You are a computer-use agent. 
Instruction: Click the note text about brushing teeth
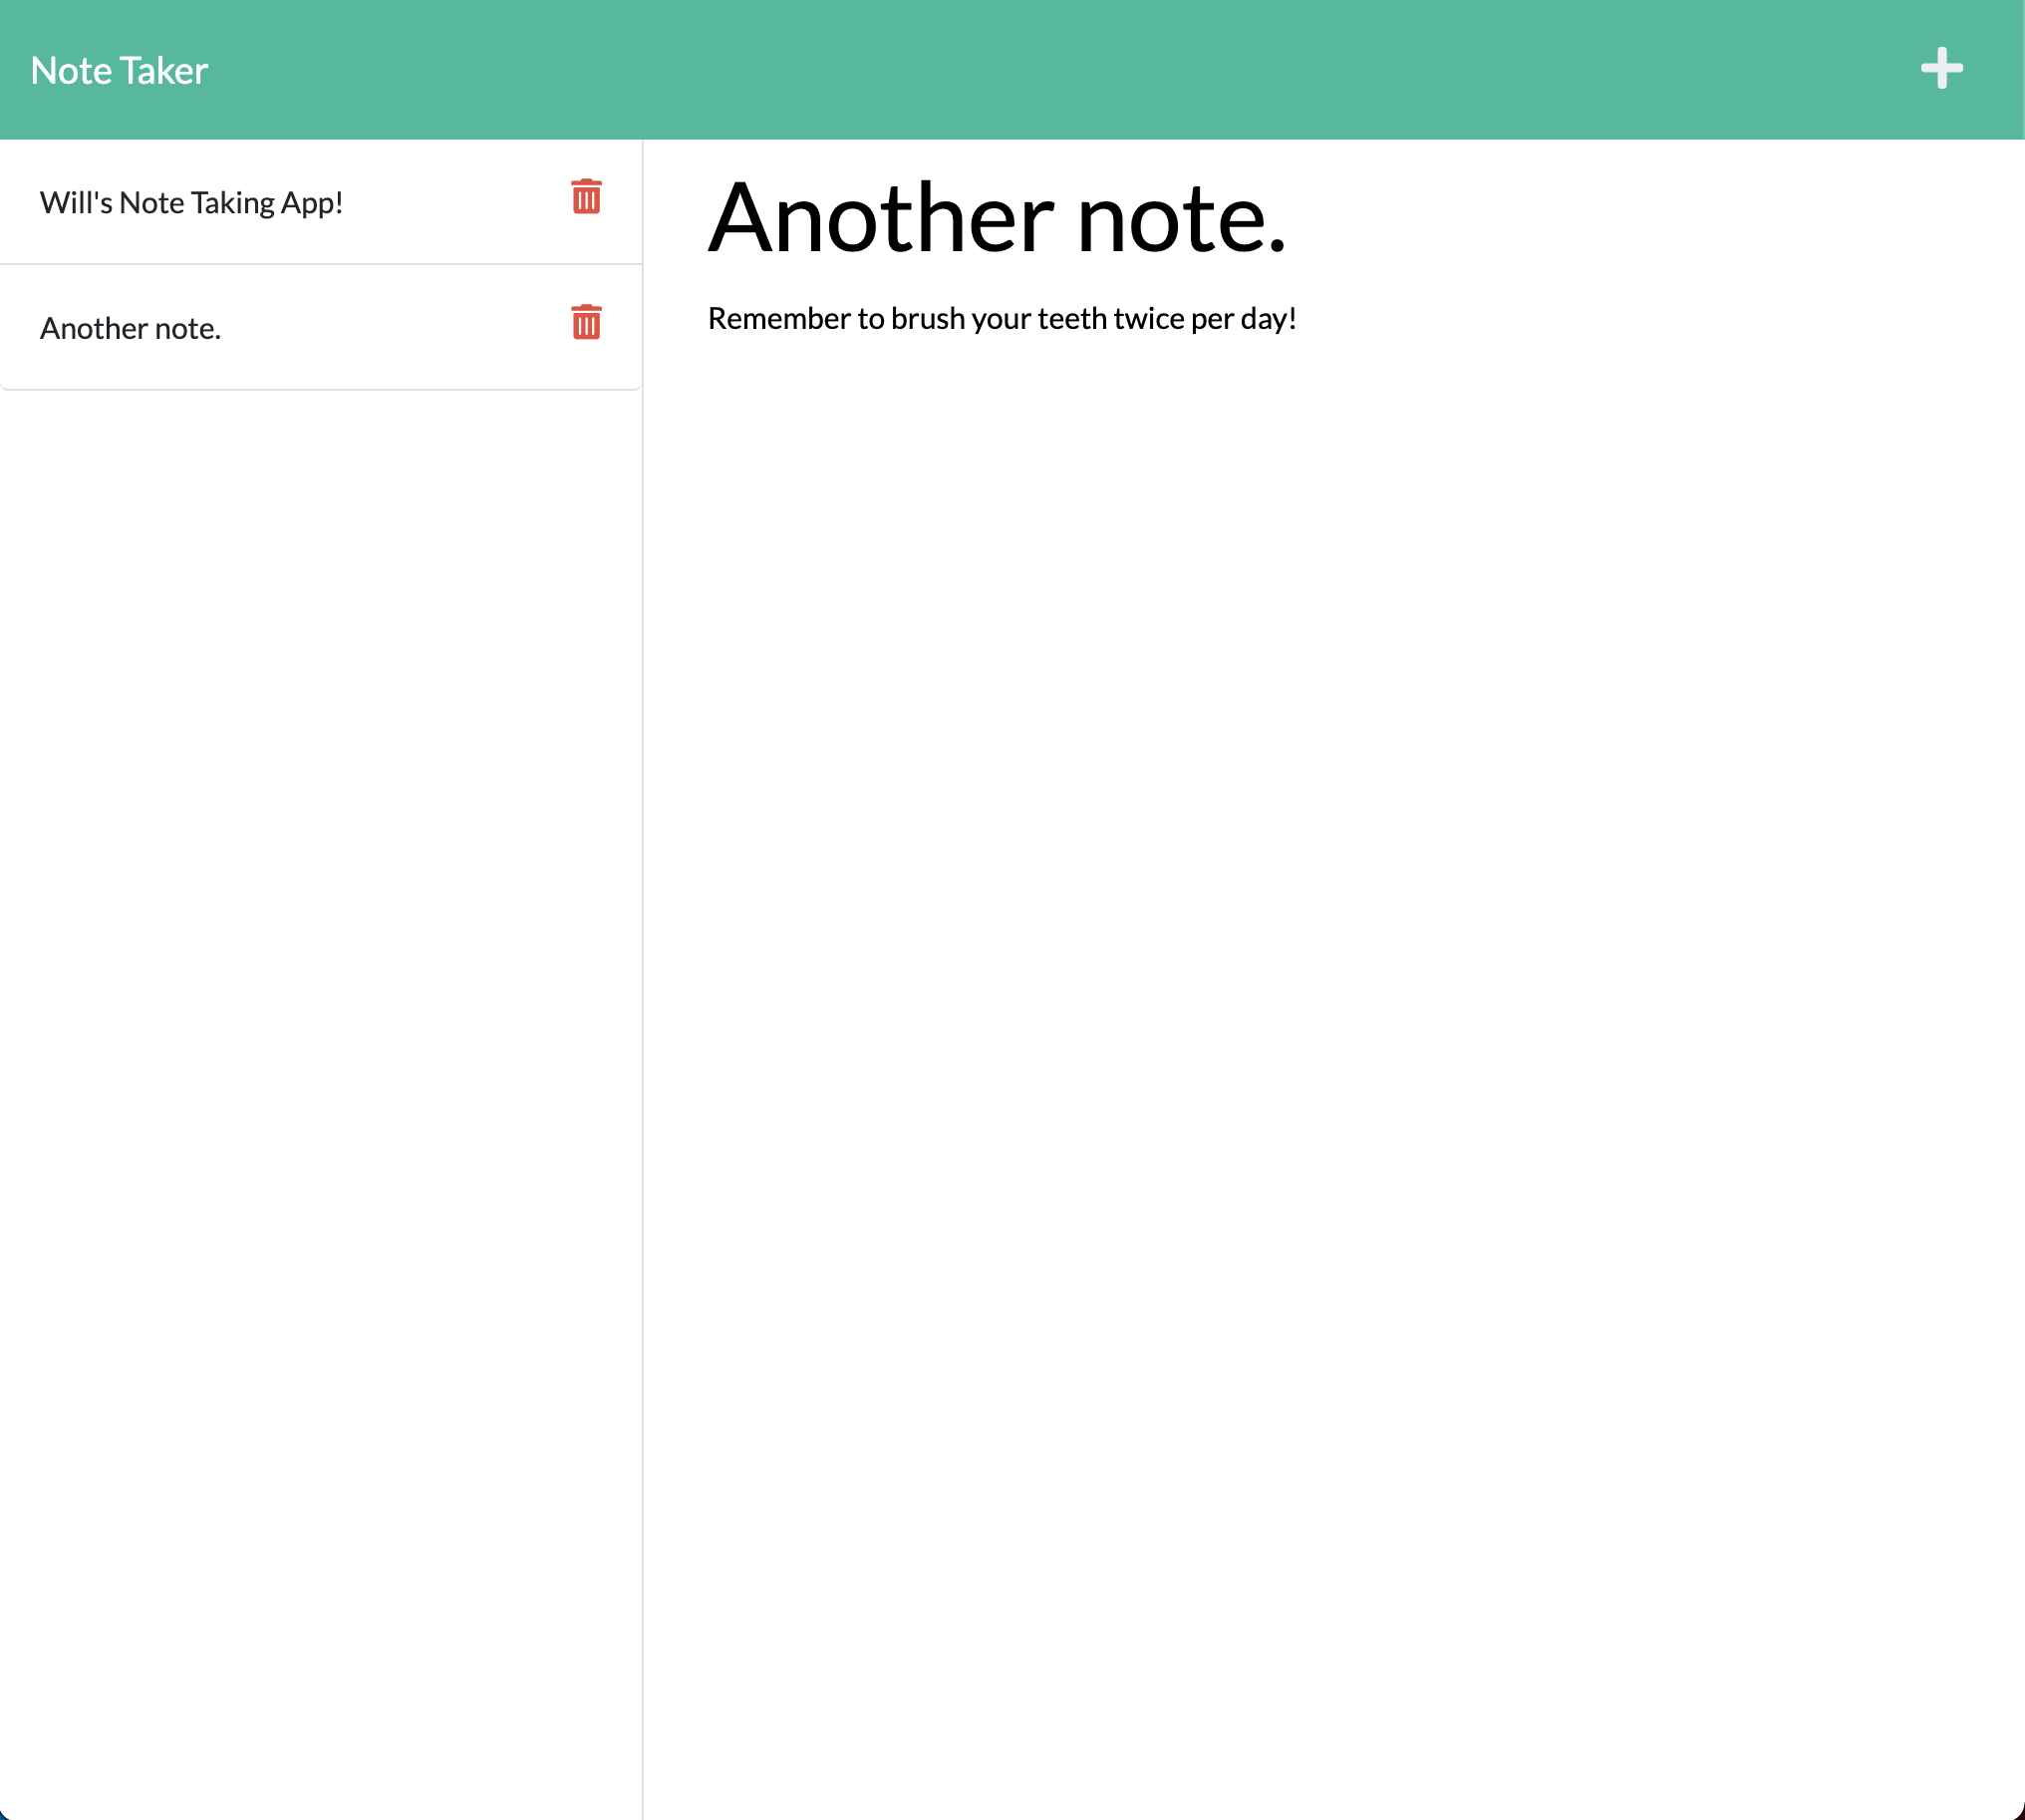coord(1002,318)
